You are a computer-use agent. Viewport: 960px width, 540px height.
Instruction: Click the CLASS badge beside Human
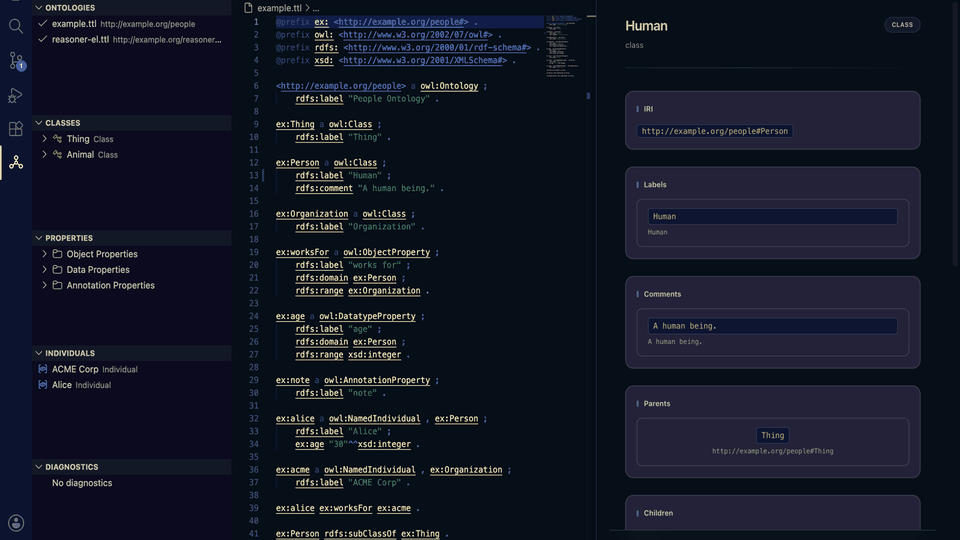click(x=902, y=25)
